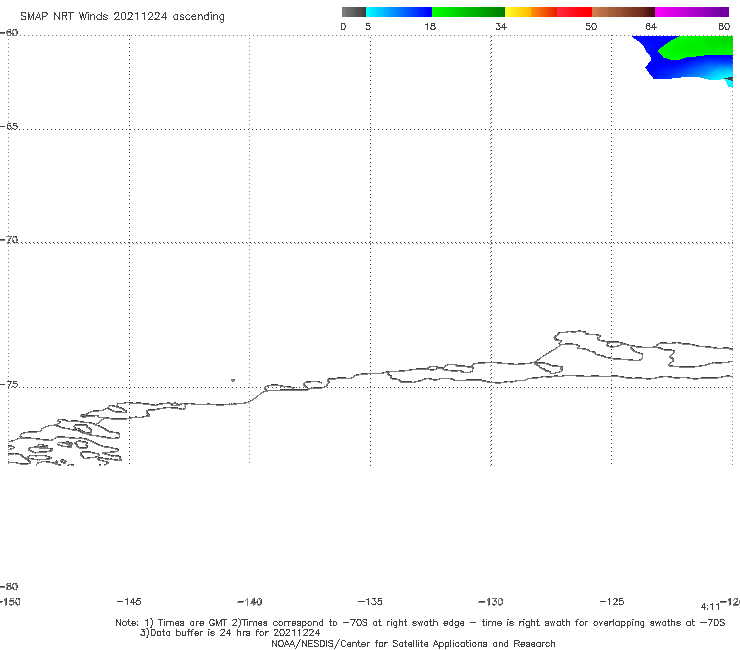Screen dimensions: 740x650
Task: Click the swath time label '4:11'
Action: coord(710,607)
